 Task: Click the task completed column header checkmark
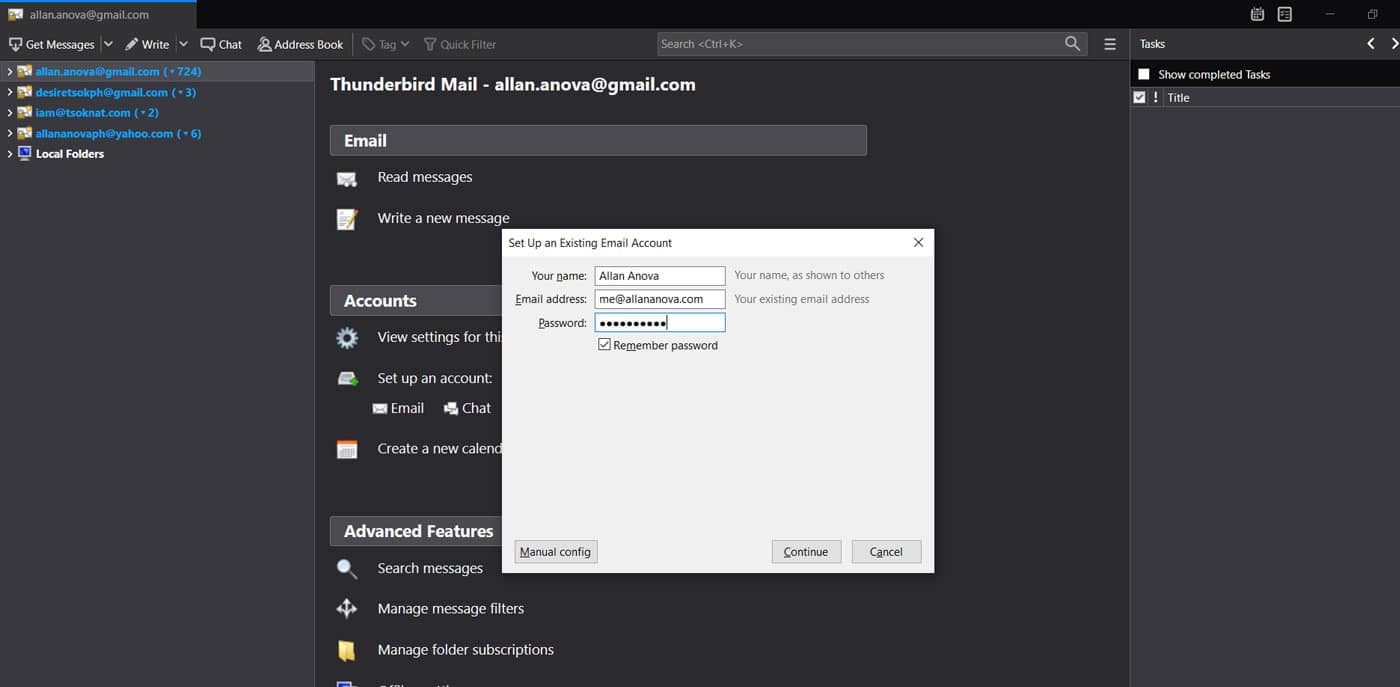(1140, 97)
